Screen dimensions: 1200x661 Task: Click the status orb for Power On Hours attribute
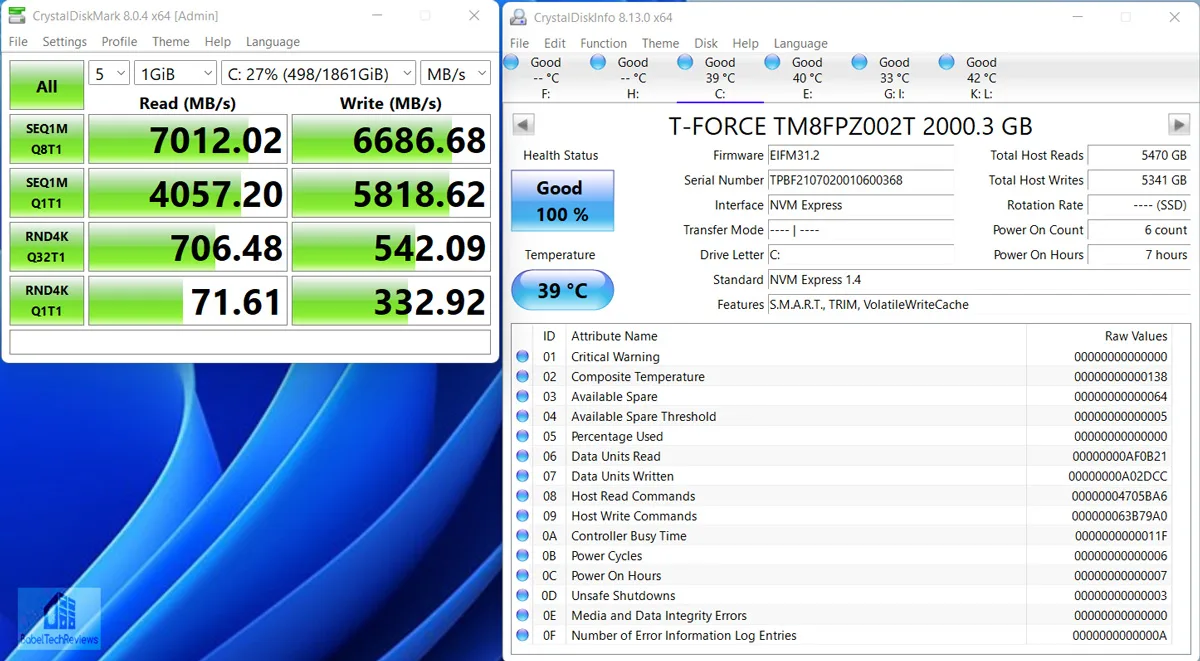523,576
